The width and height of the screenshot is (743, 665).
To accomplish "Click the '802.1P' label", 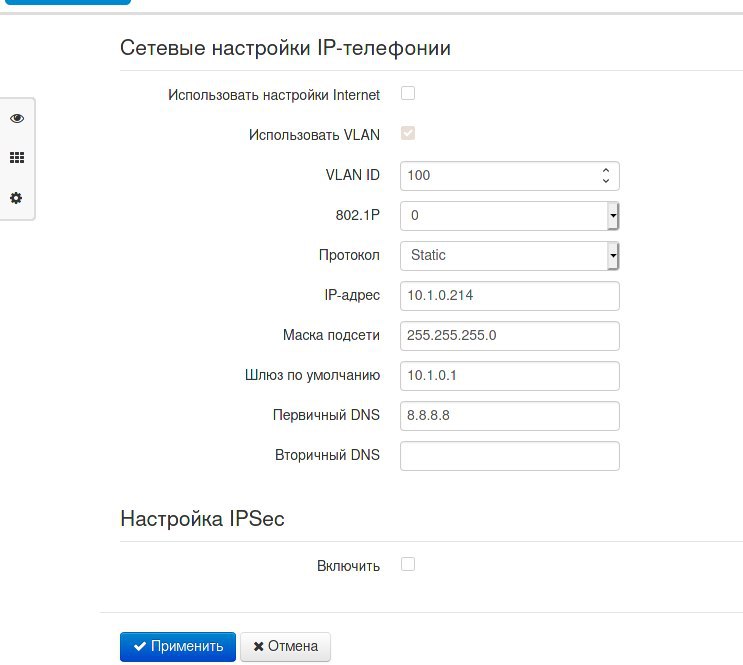I will 358,215.
